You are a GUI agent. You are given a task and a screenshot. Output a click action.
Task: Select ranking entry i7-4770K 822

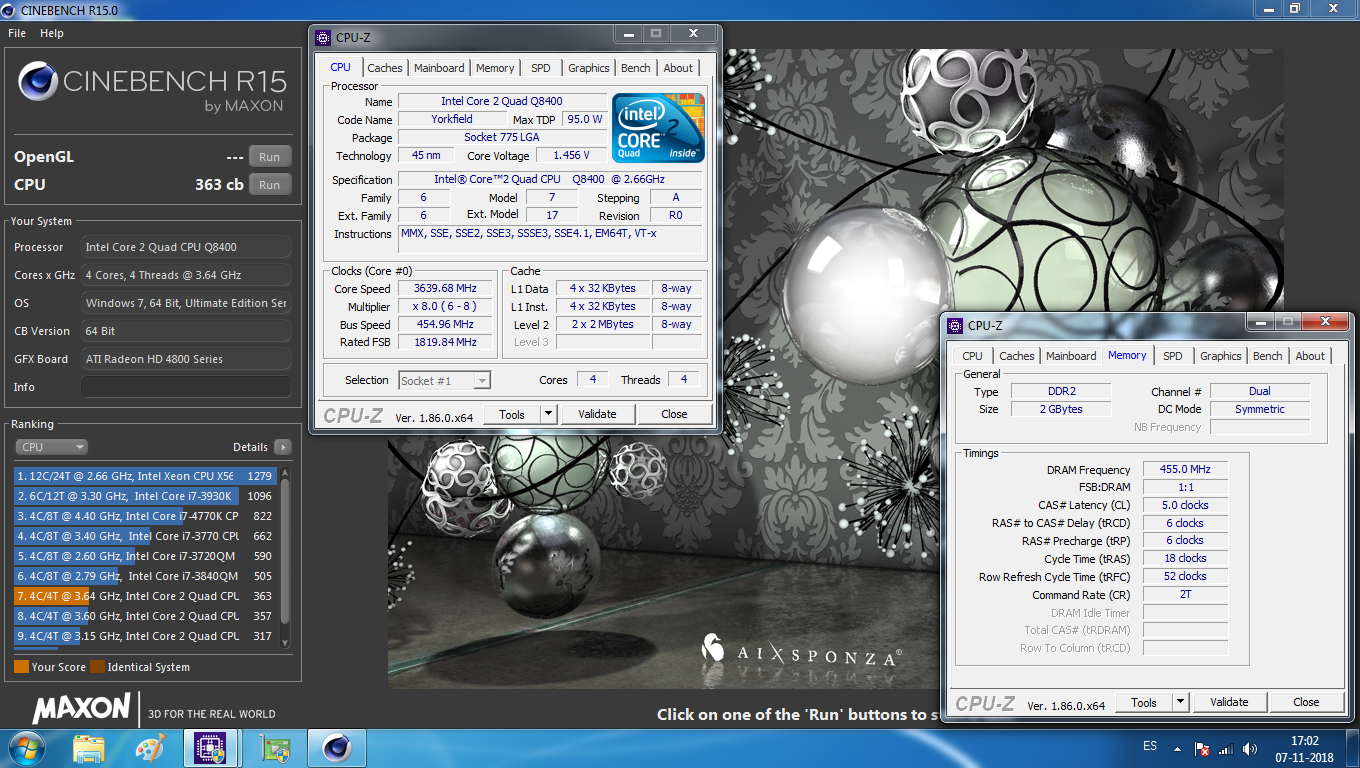pyautogui.click(x=145, y=516)
